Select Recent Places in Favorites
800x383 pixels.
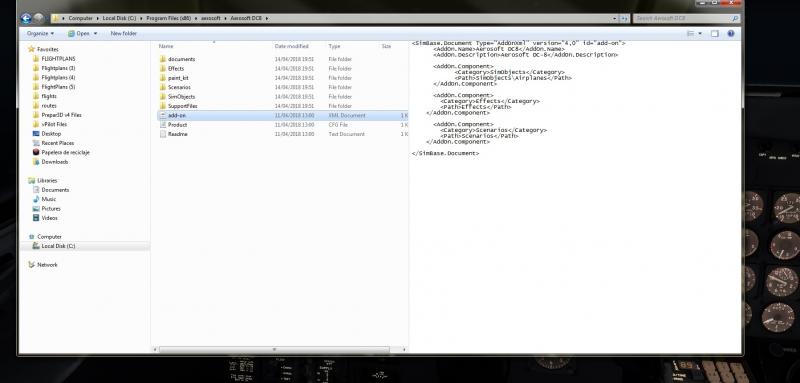pos(57,143)
